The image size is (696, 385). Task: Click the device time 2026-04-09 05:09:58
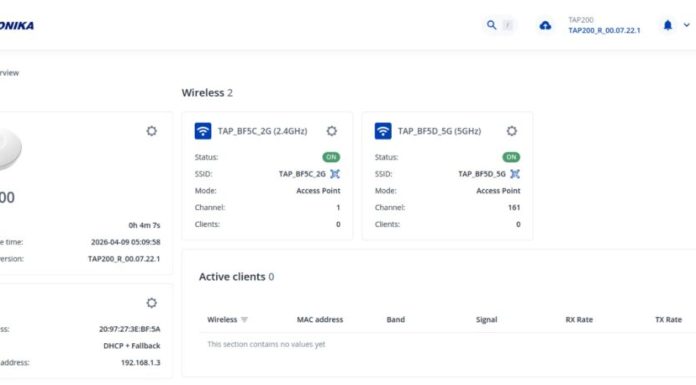[126, 242]
